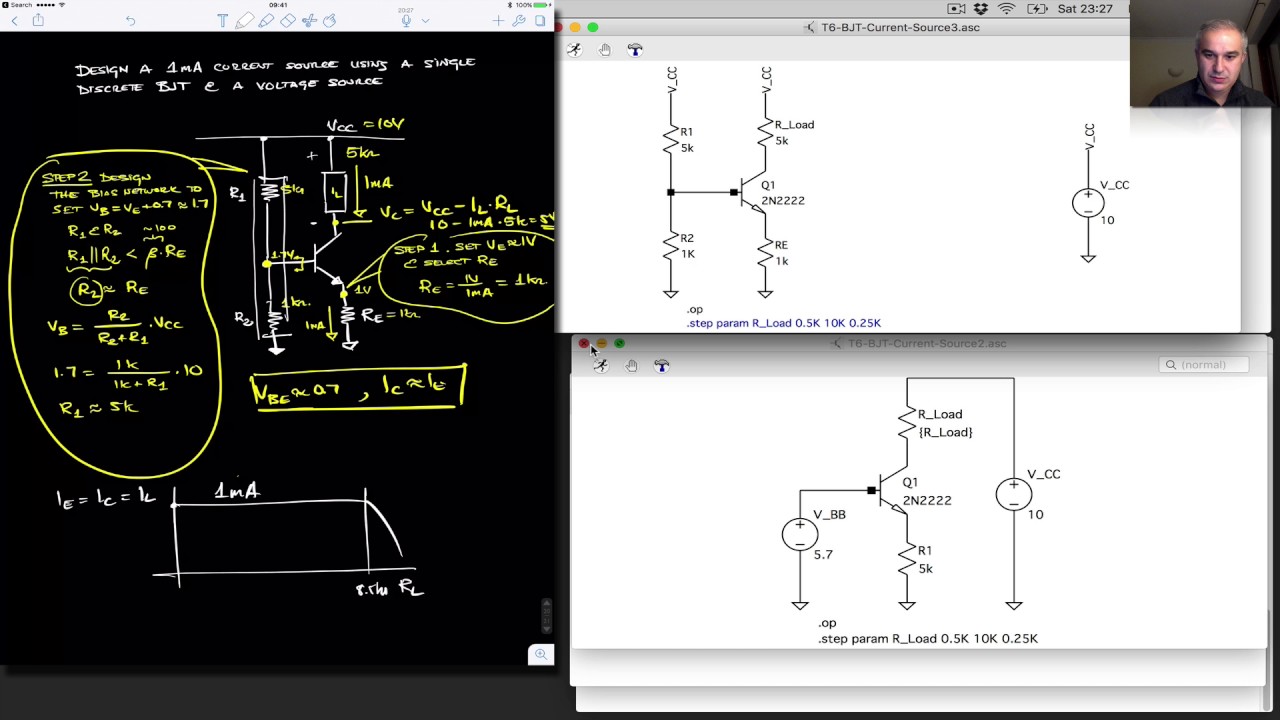The height and width of the screenshot is (720, 1280).
Task: Click the .step param directive in Current-Source3
Action: (784, 323)
